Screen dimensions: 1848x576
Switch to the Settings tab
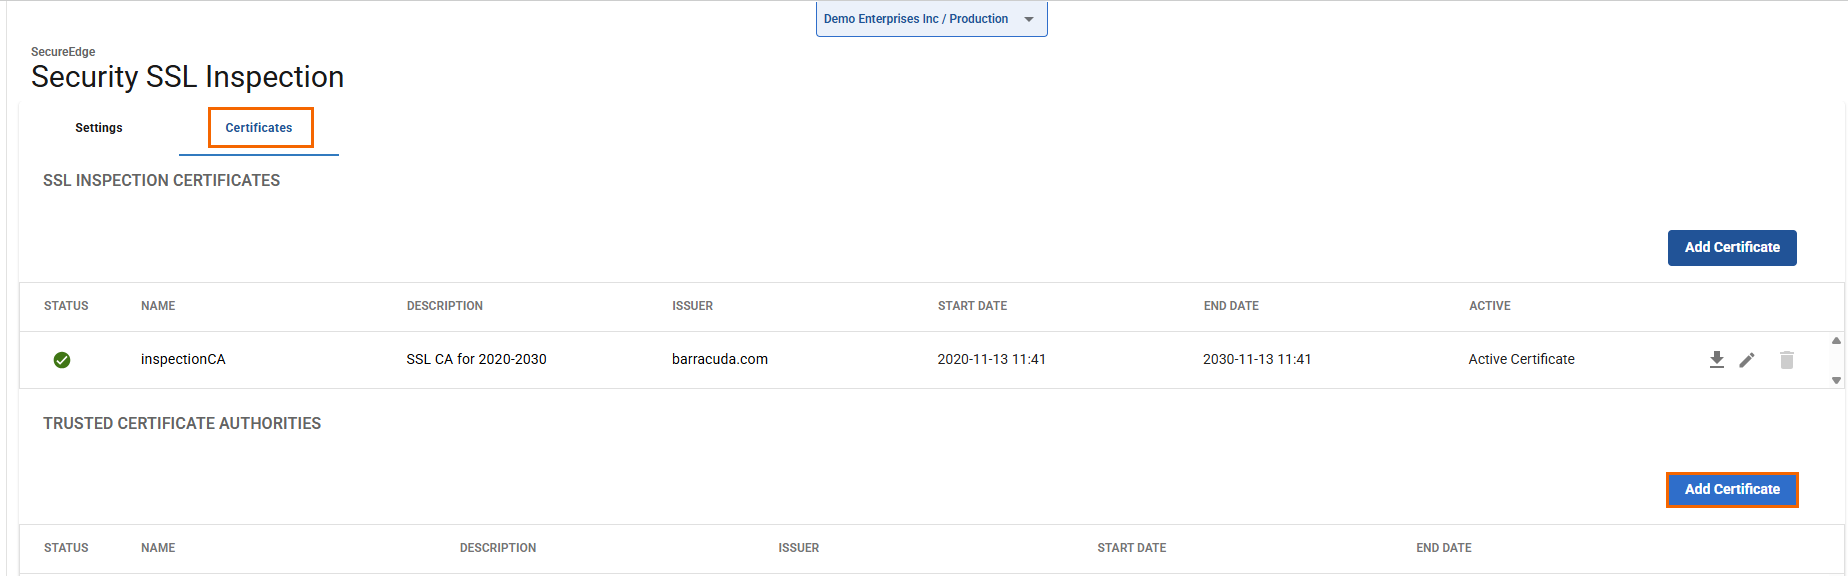click(x=99, y=128)
